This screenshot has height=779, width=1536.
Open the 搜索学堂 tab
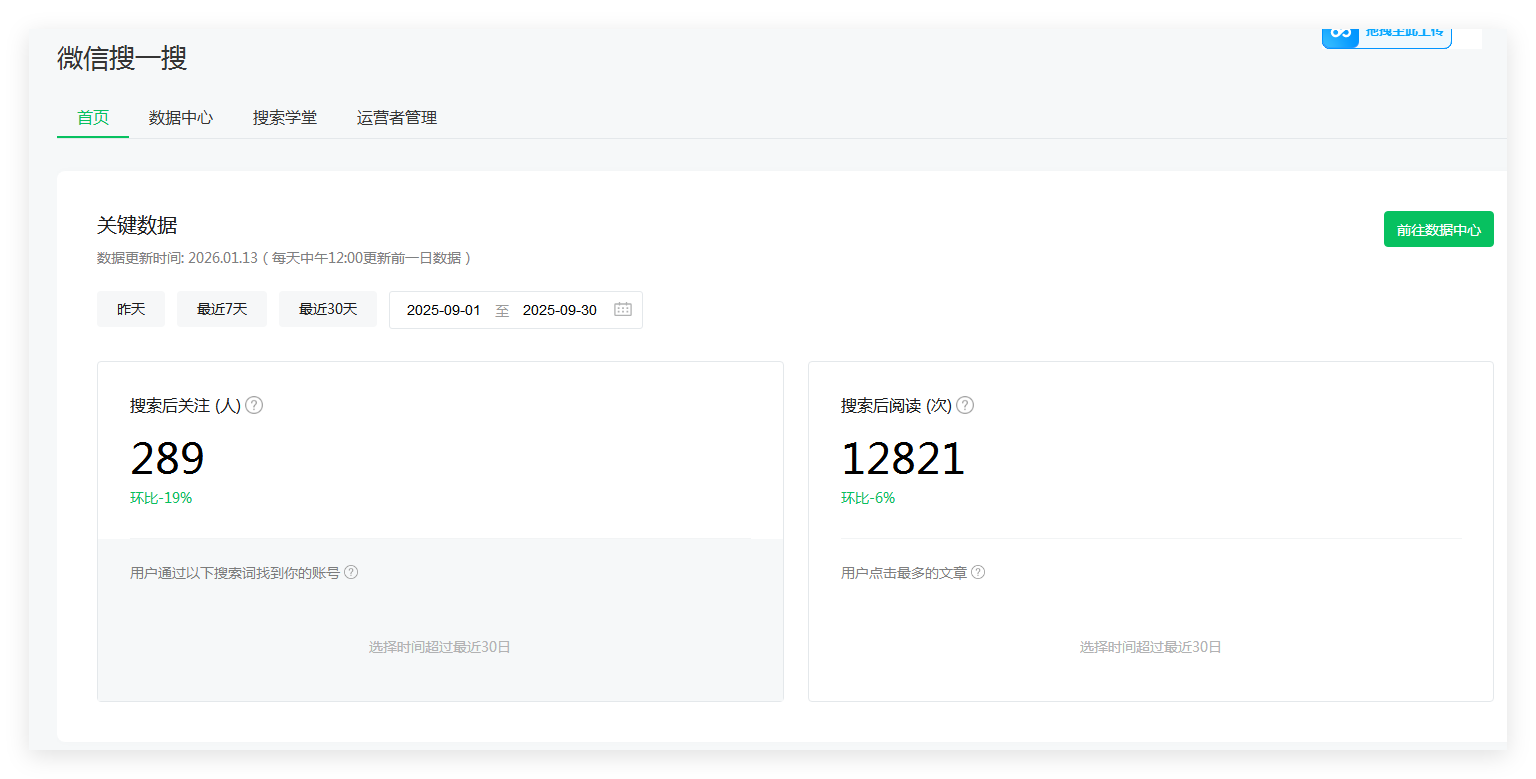point(285,118)
